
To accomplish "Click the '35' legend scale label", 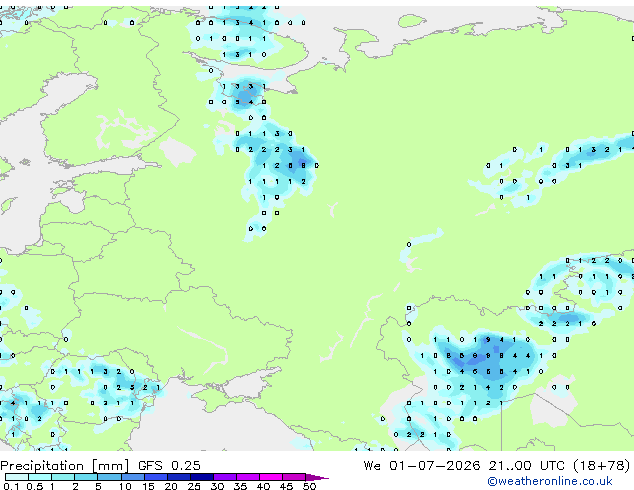I will pyautogui.click(x=240, y=486).
